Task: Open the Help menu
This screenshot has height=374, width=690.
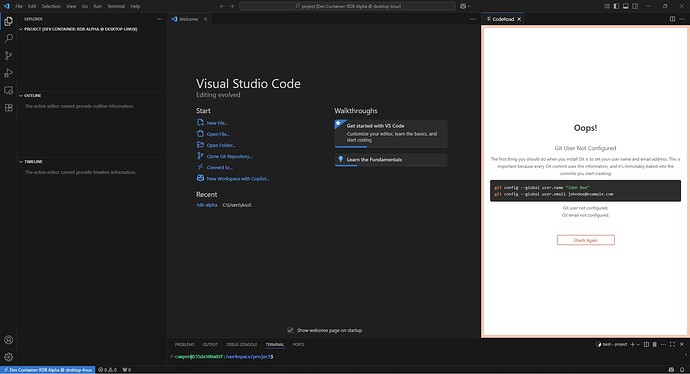Action: click(x=136, y=6)
